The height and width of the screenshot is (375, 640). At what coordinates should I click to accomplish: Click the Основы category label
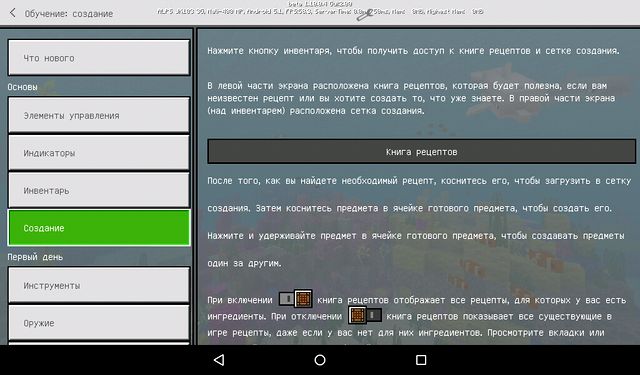pos(22,87)
